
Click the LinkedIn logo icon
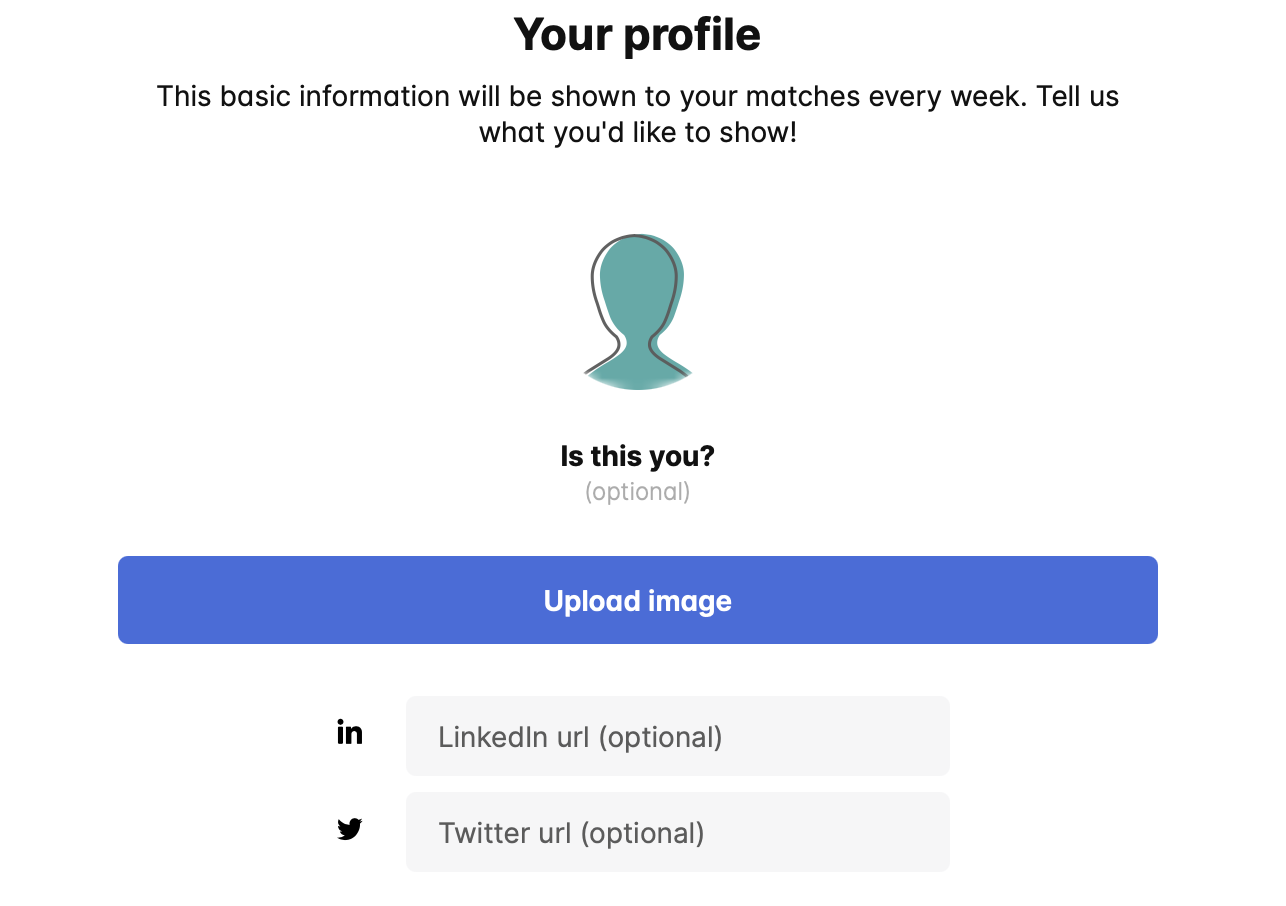349,732
